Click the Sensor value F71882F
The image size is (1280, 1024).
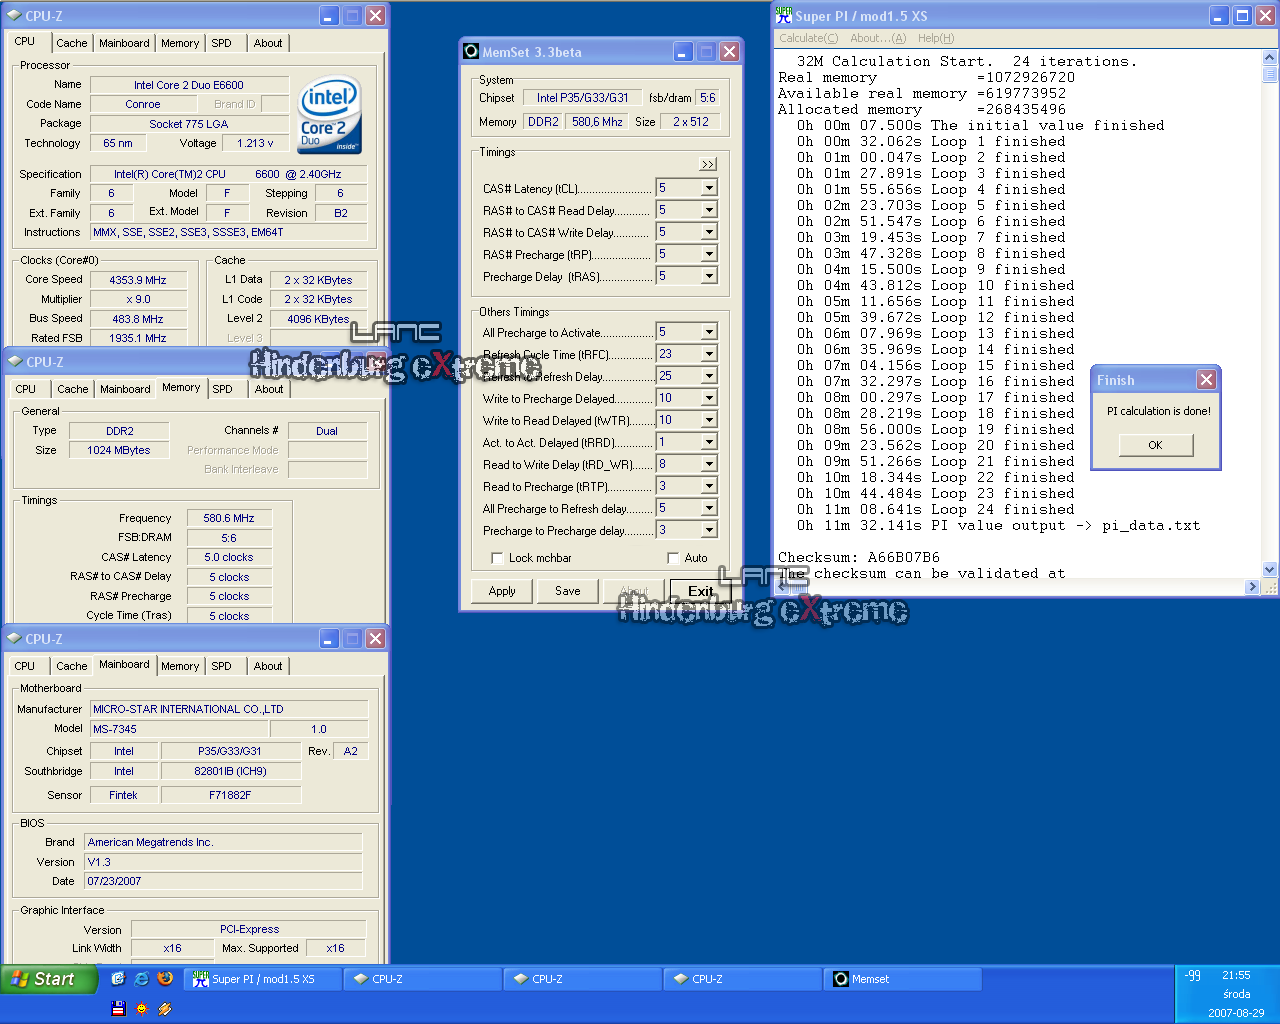click(230, 795)
